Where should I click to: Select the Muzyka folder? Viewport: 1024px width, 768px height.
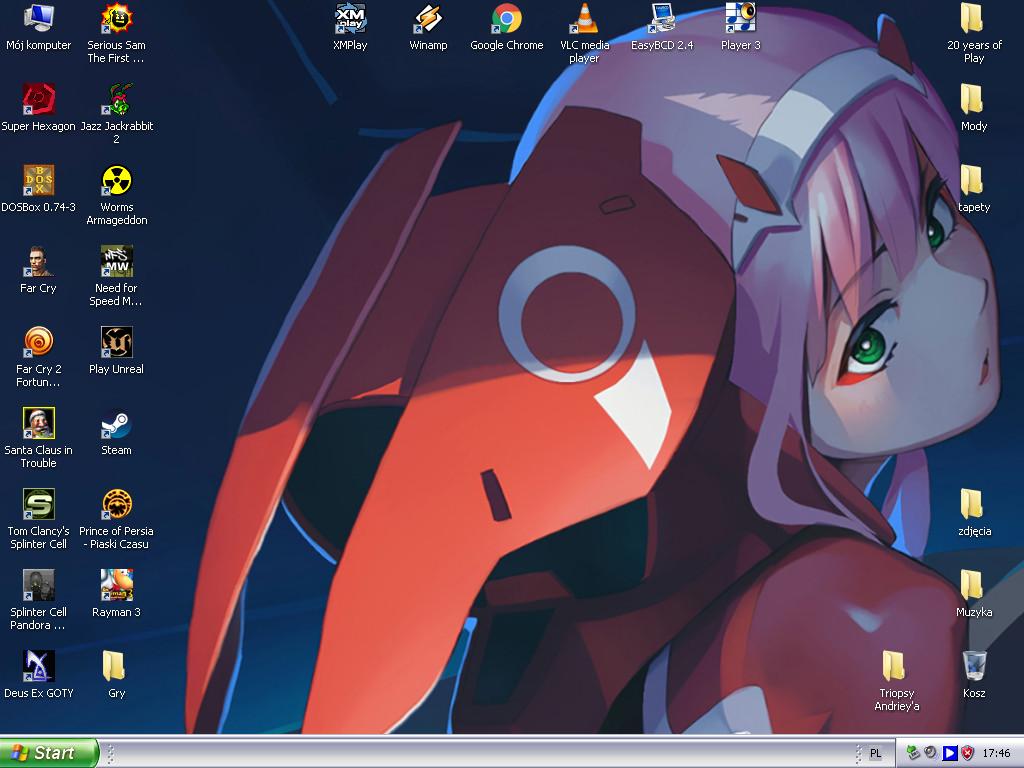click(x=972, y=585)
